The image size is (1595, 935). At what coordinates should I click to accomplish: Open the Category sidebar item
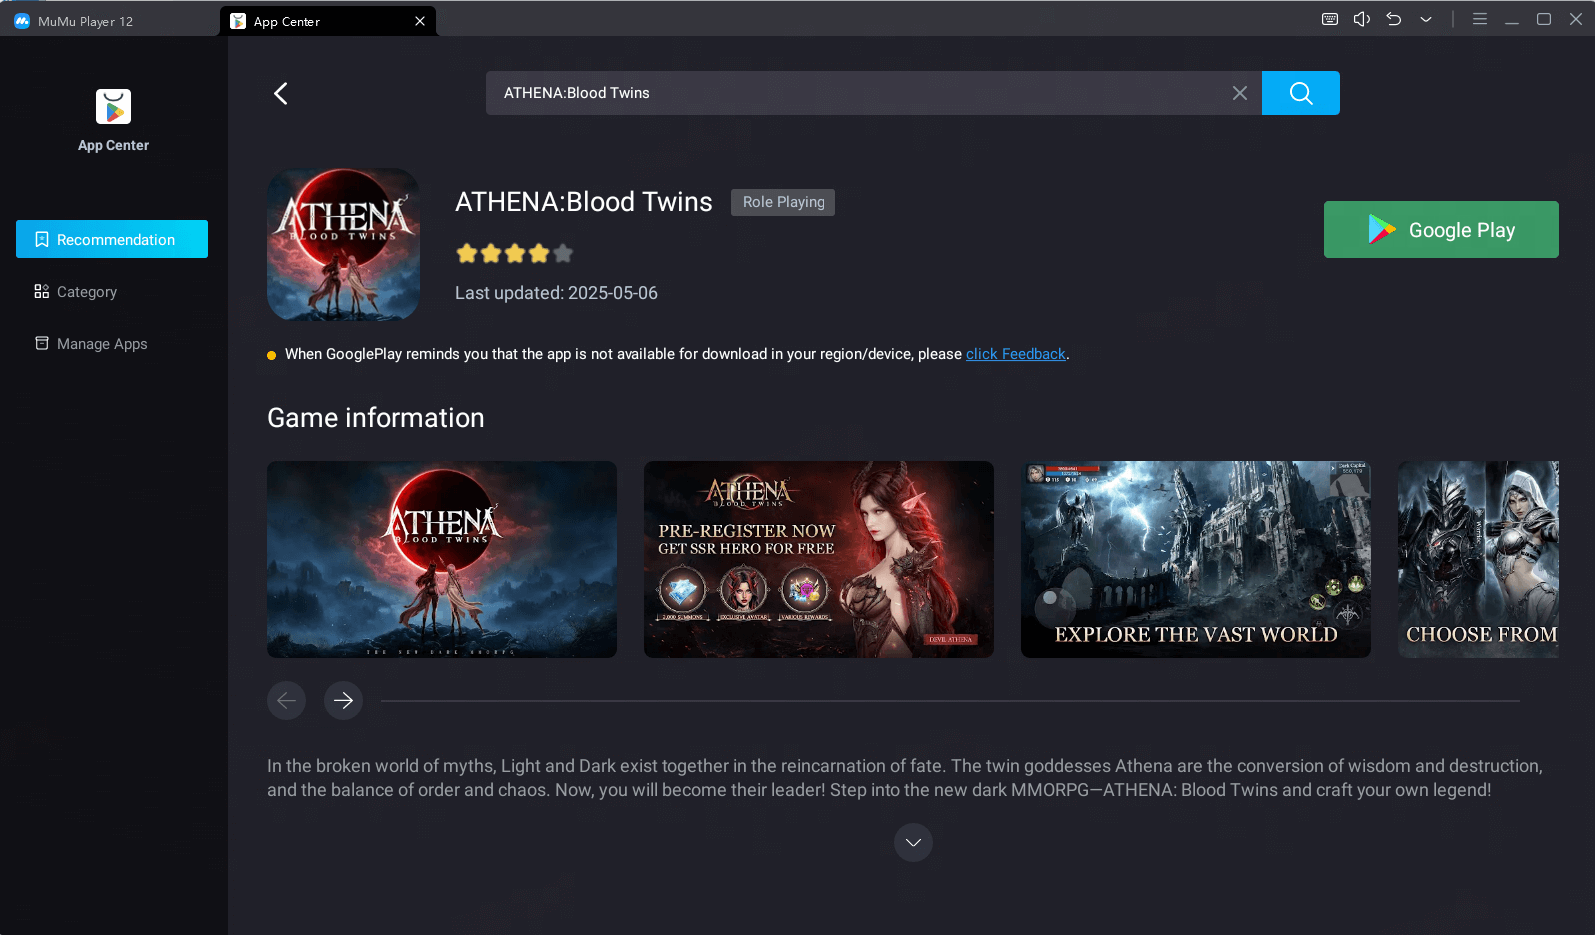pyautogui.click(x=112, y=292)
